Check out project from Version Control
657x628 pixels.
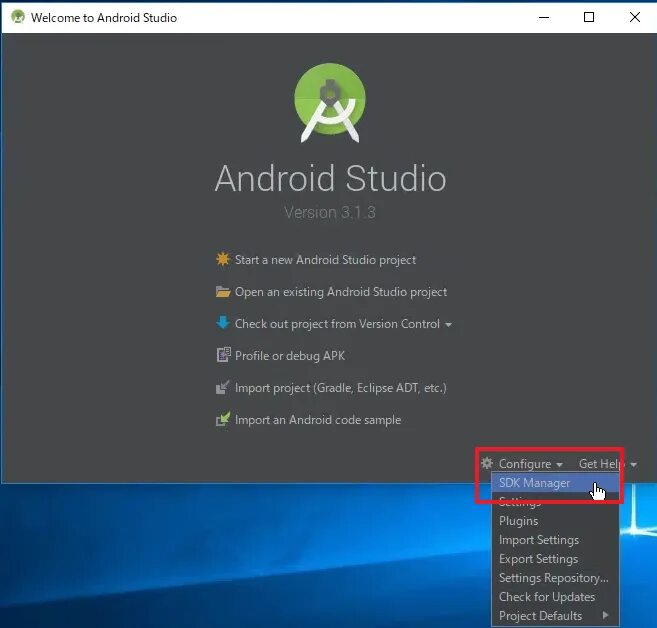pos(337,324)
